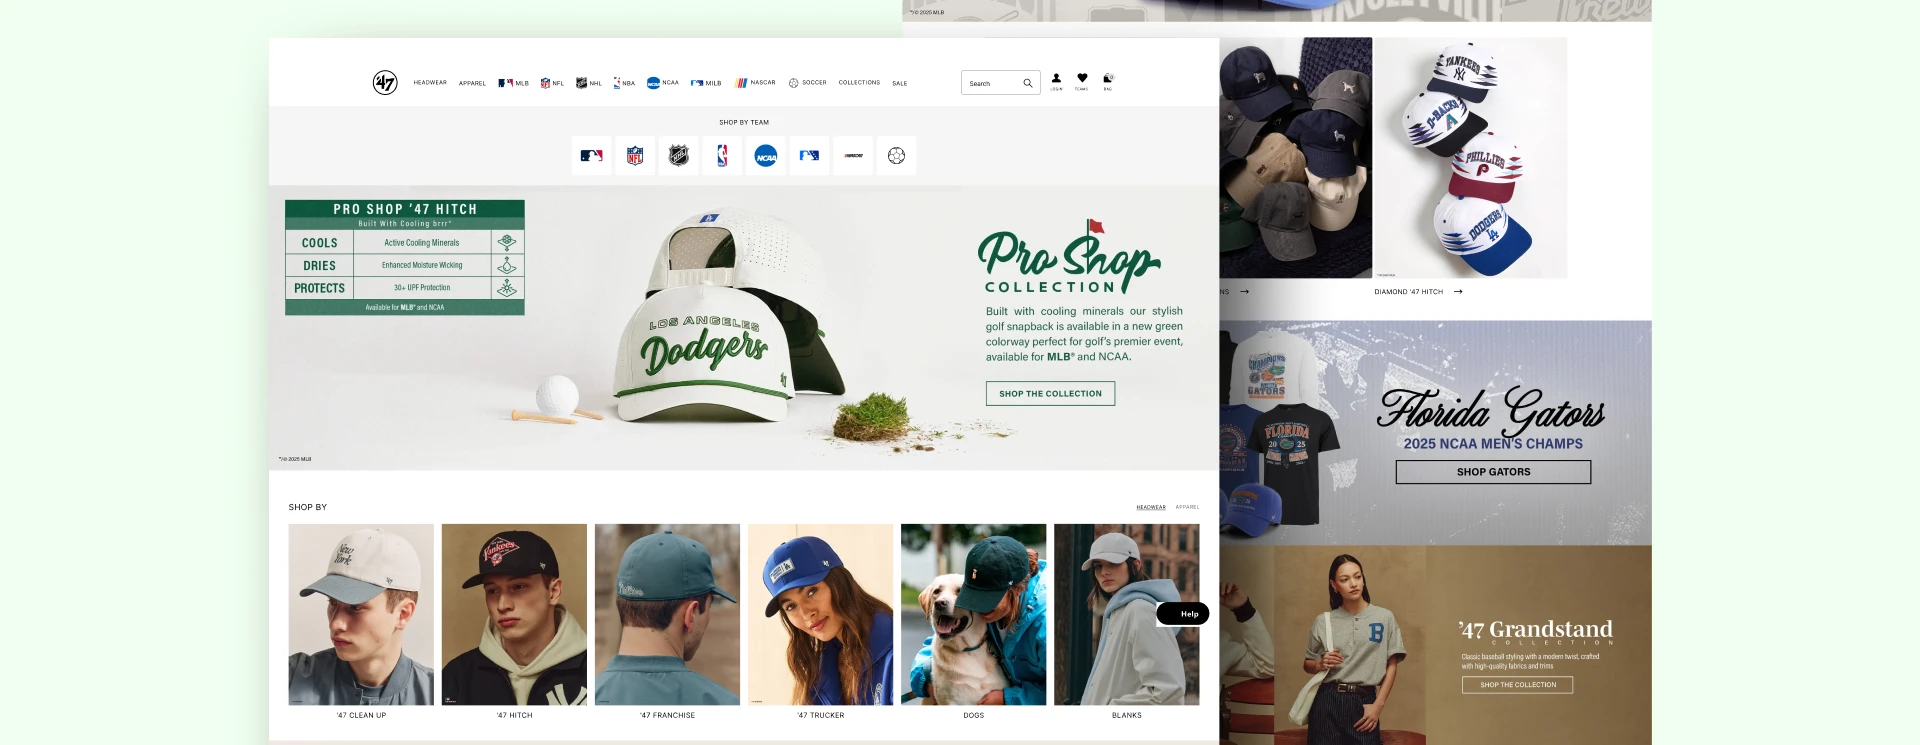Click the PROTECTS row icon in Pro Shop Hitch chart

(507, 288)
